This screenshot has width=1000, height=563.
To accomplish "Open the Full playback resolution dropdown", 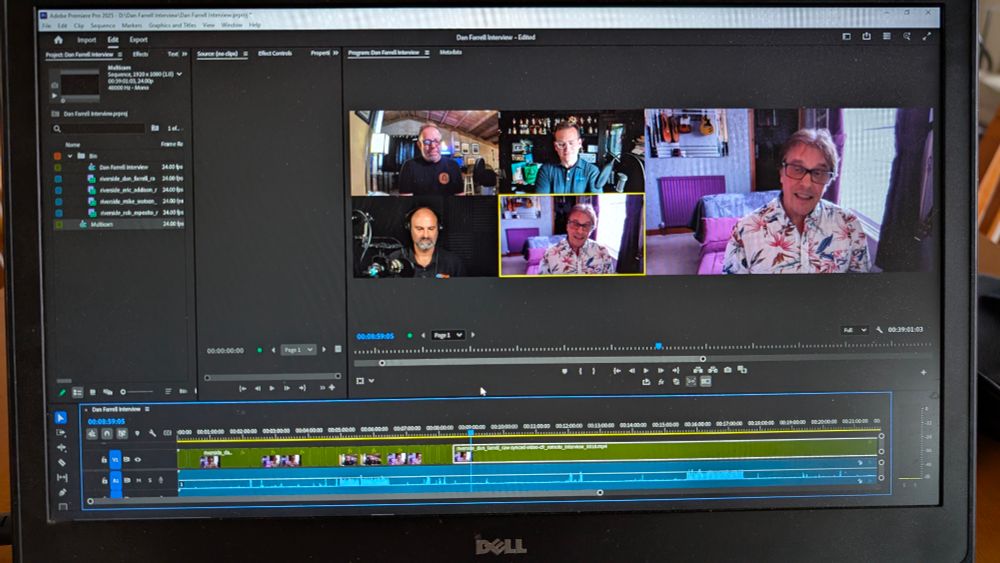I will [855, 330].
